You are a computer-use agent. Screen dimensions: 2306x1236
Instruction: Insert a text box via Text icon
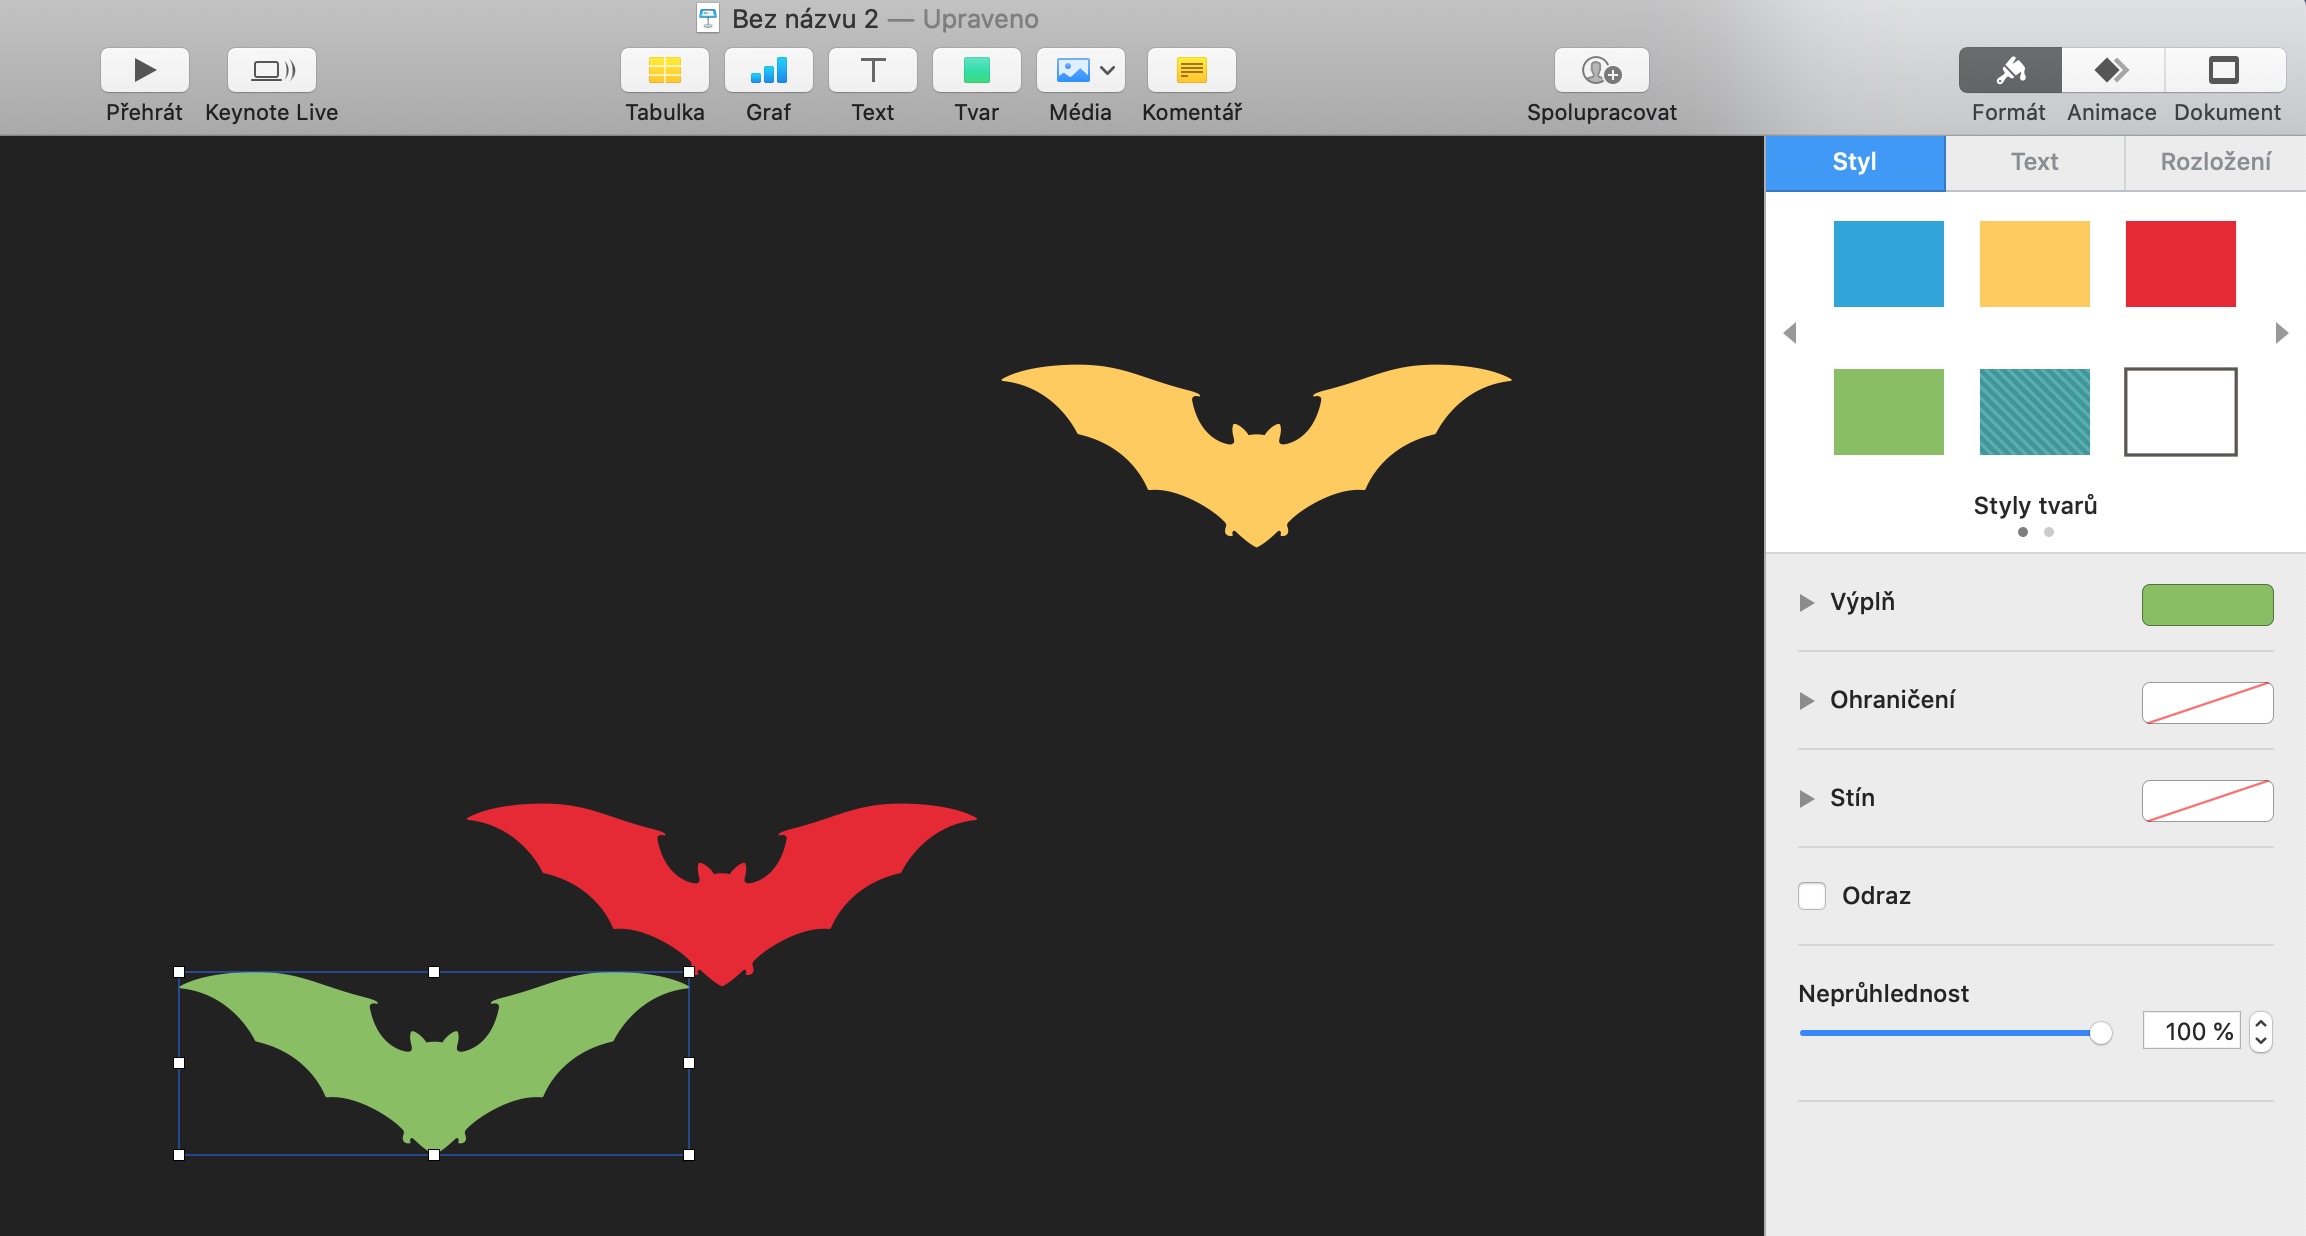tap(872, 70)
